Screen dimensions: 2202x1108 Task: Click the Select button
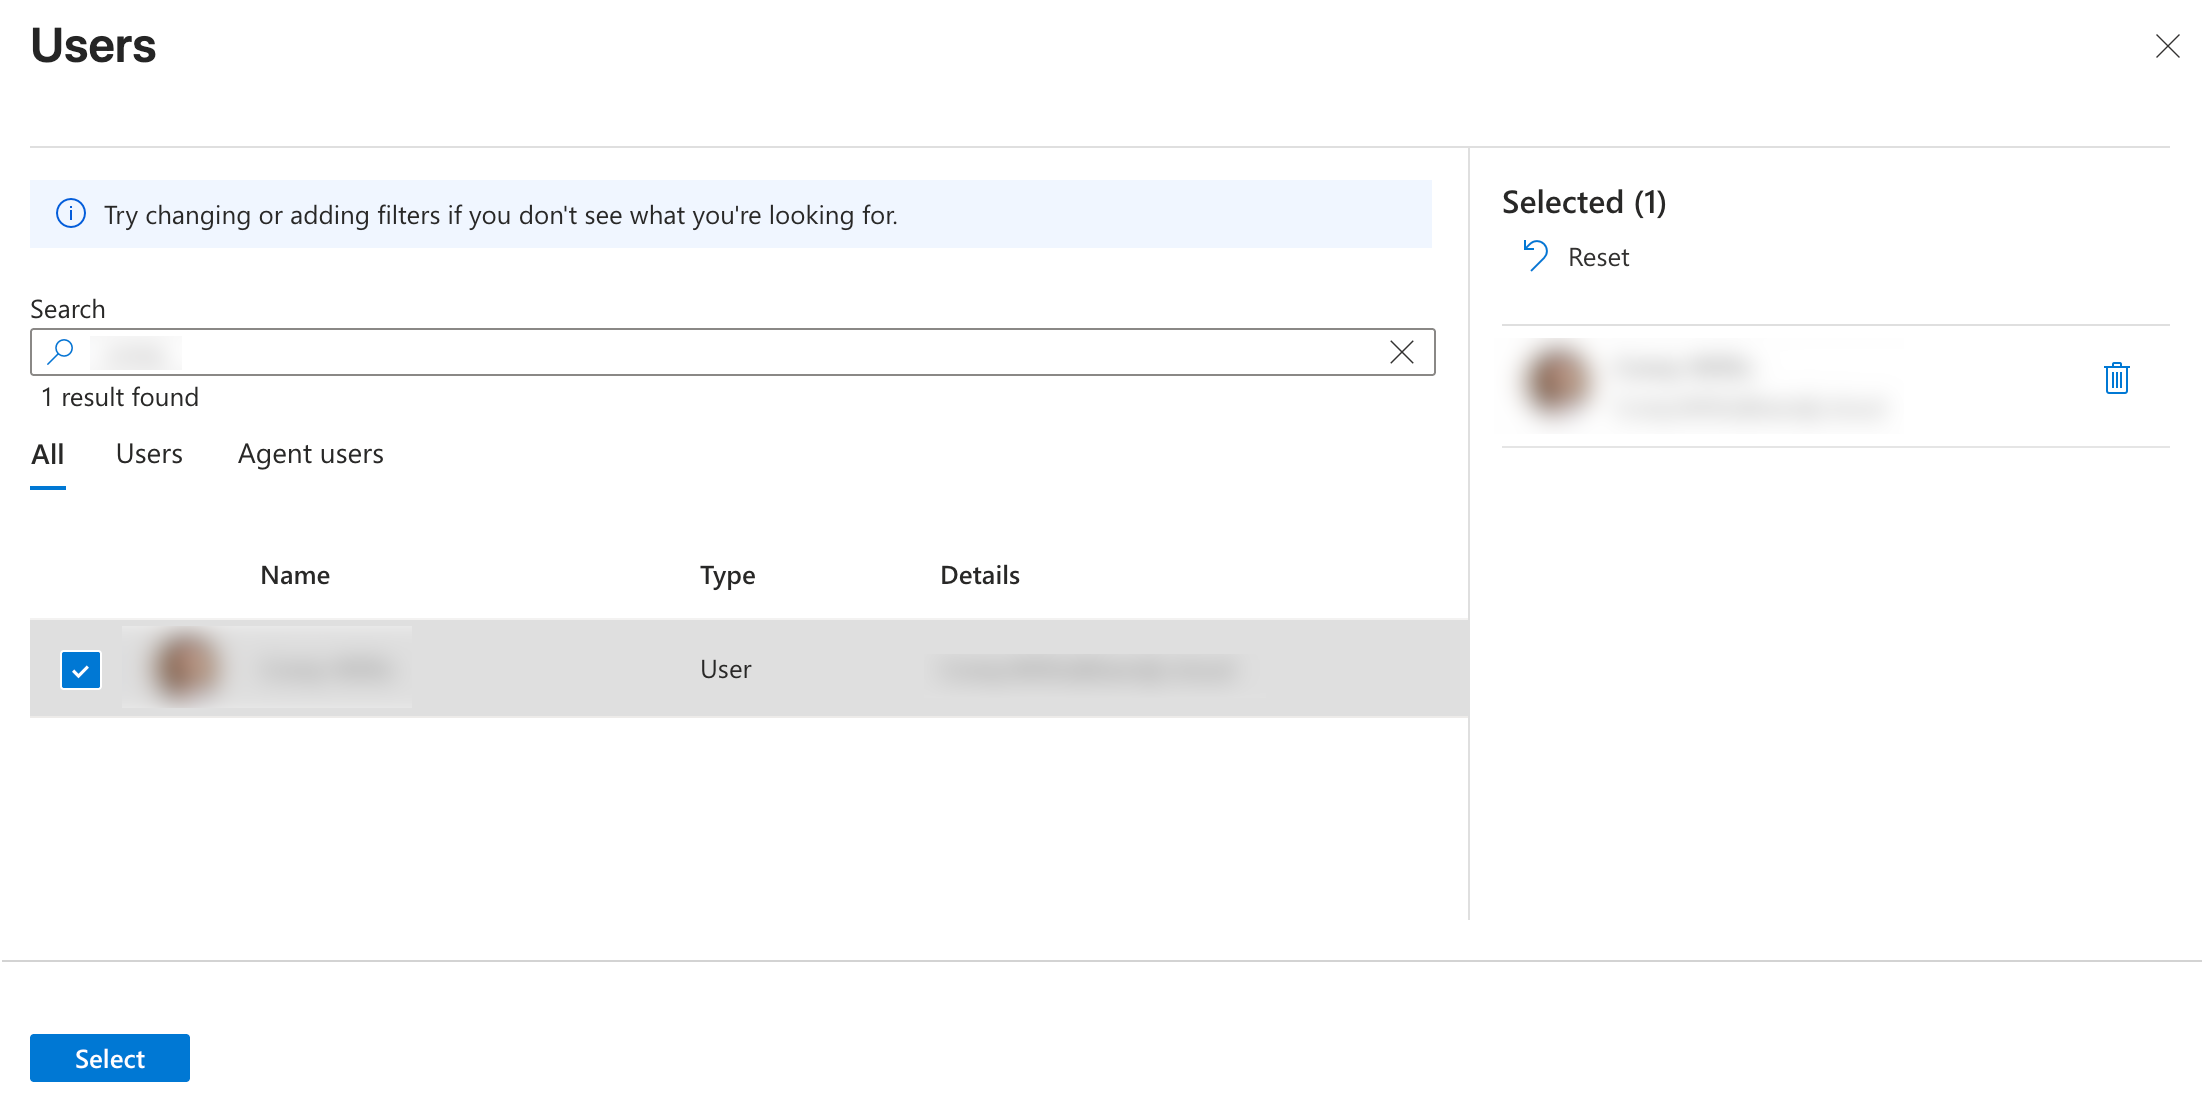tap(110, 1058)
